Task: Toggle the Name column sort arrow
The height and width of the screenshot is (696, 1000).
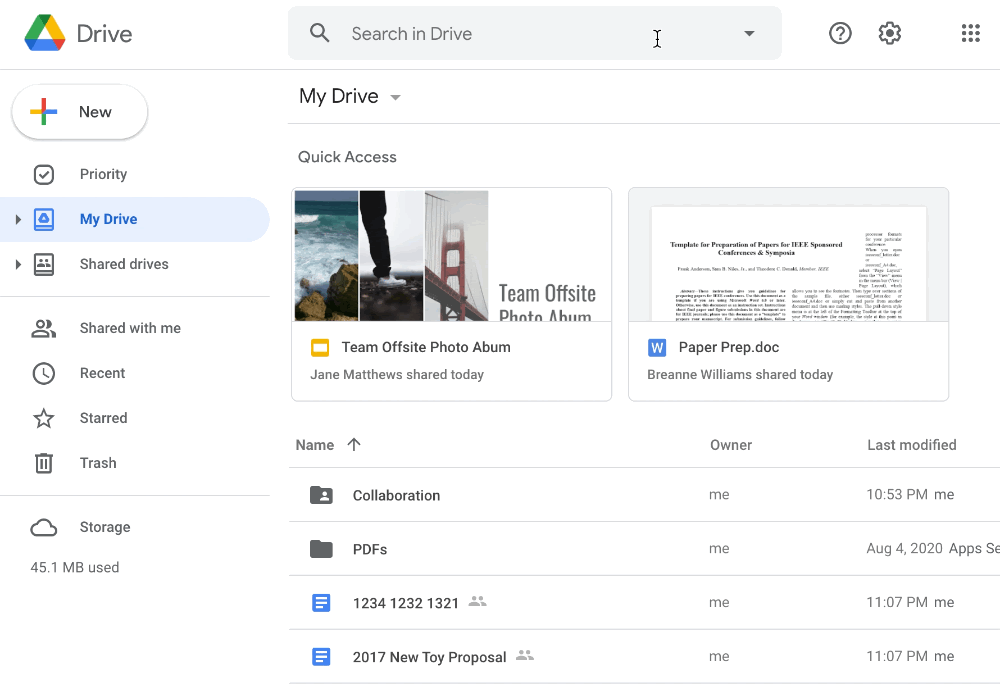Action: click(x=354, y=445)
